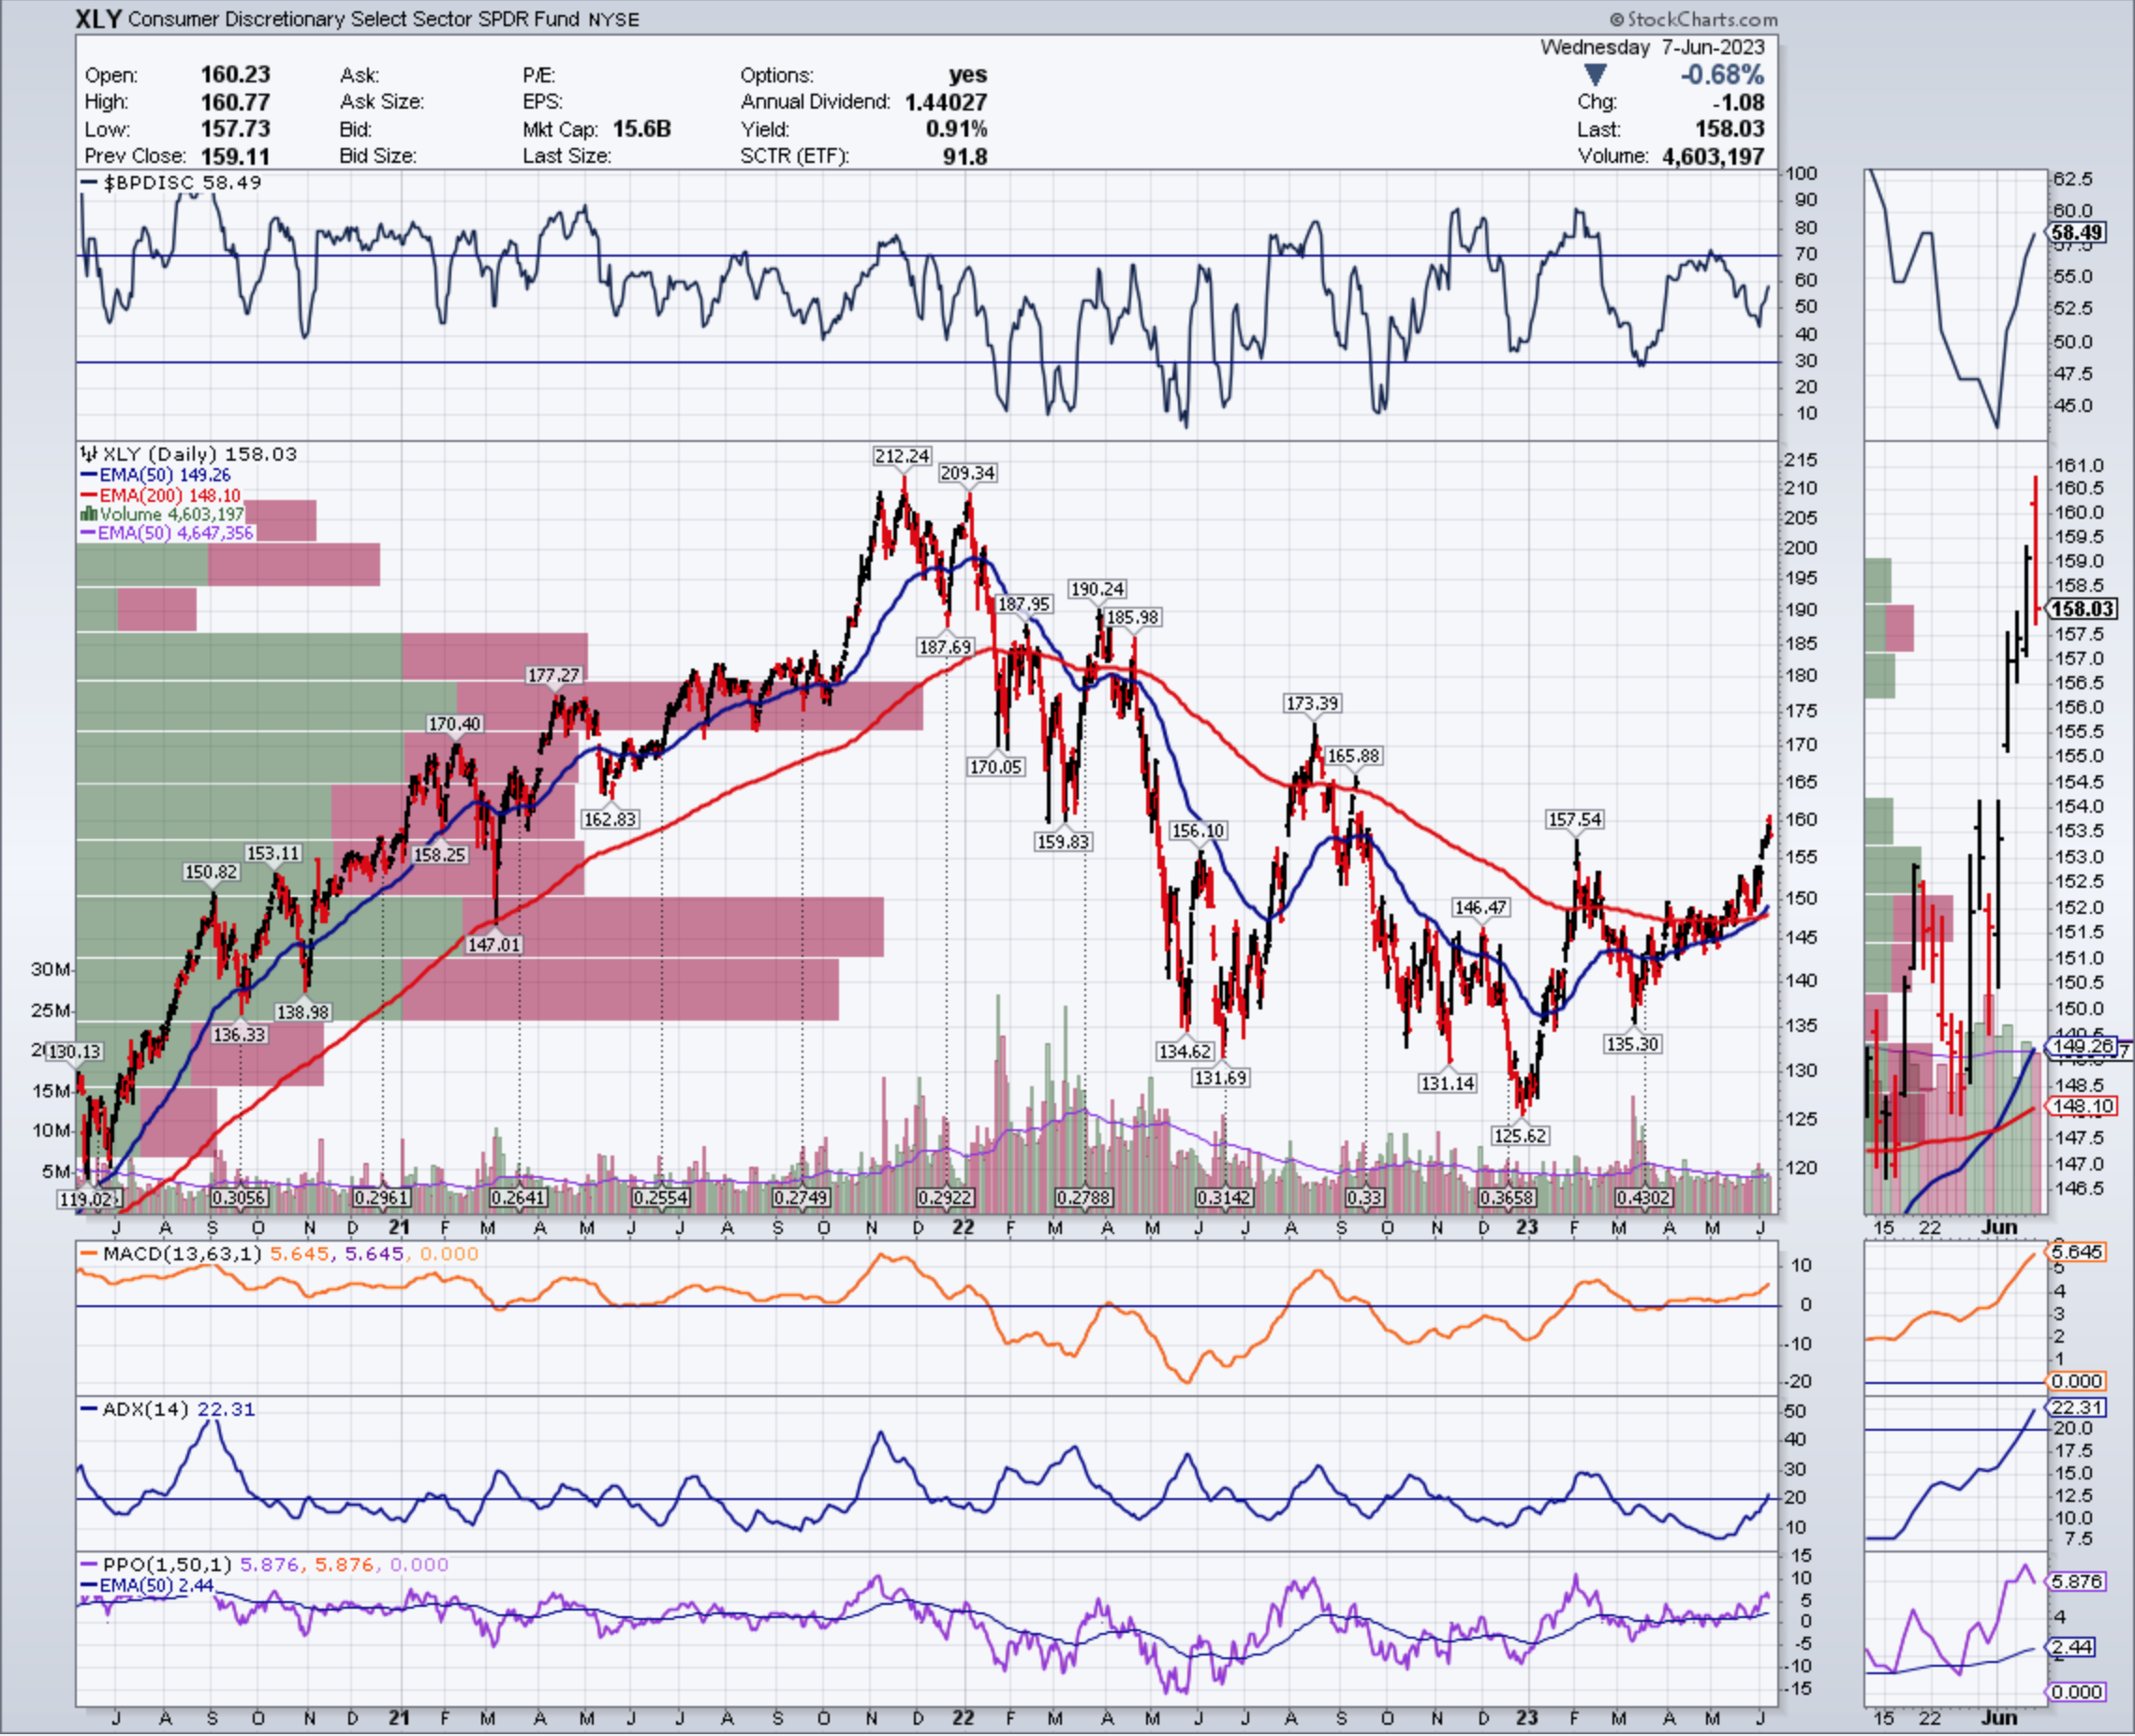The image size is (2135, 1736).
Task: Click the 147.01 low label
Action: 494,944
